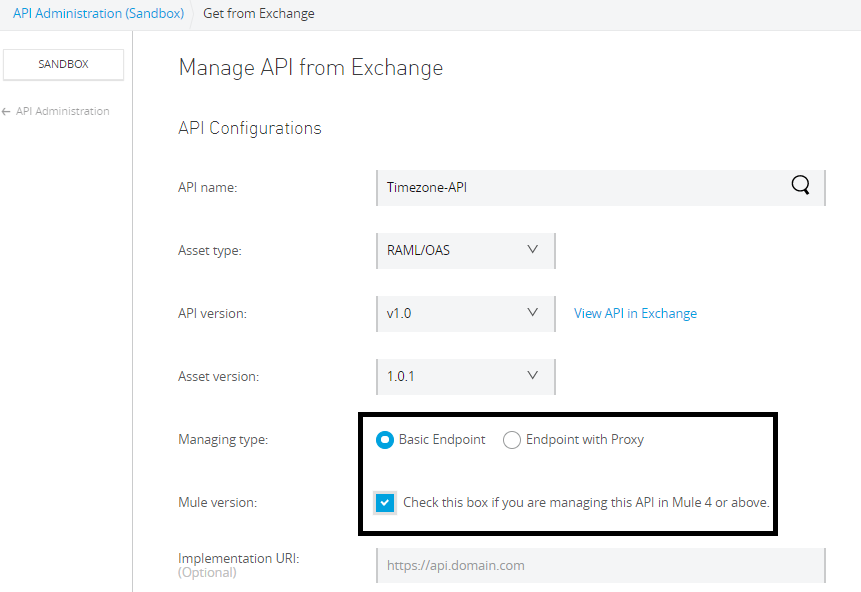Viewport: 861px width, 592px height.
Task: Click the Get from Exchange breadcrumb
Action: point(258,13)
